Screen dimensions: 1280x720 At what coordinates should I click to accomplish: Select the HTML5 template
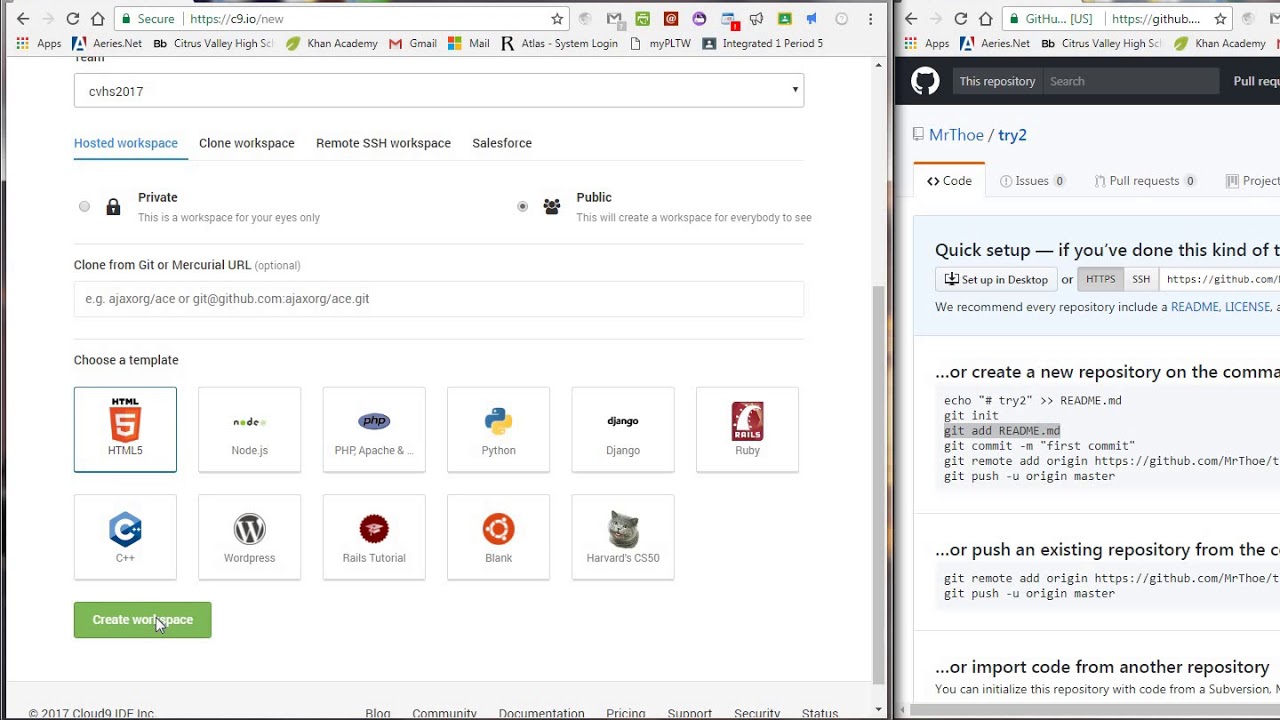click(125, 430)
